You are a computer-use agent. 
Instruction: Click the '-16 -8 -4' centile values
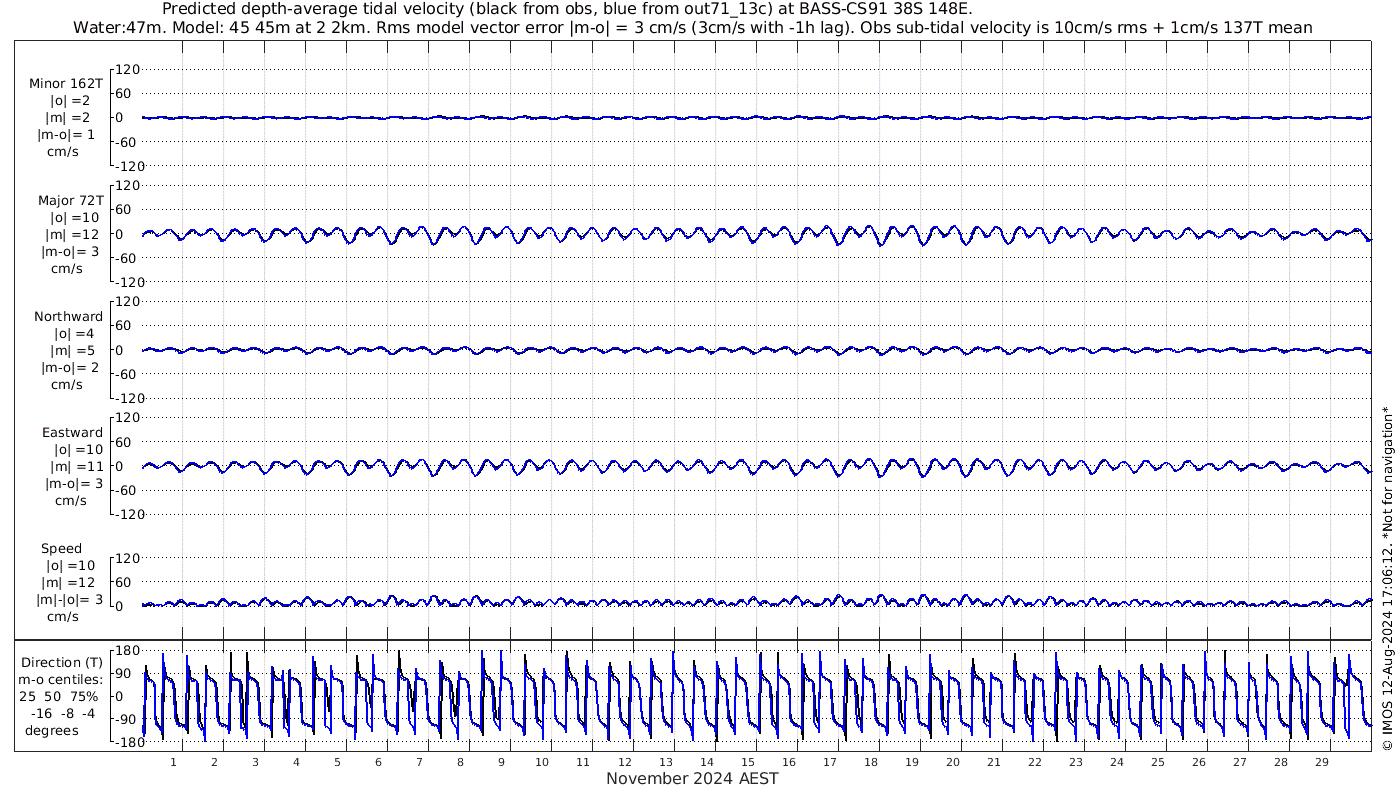point(62,713)
